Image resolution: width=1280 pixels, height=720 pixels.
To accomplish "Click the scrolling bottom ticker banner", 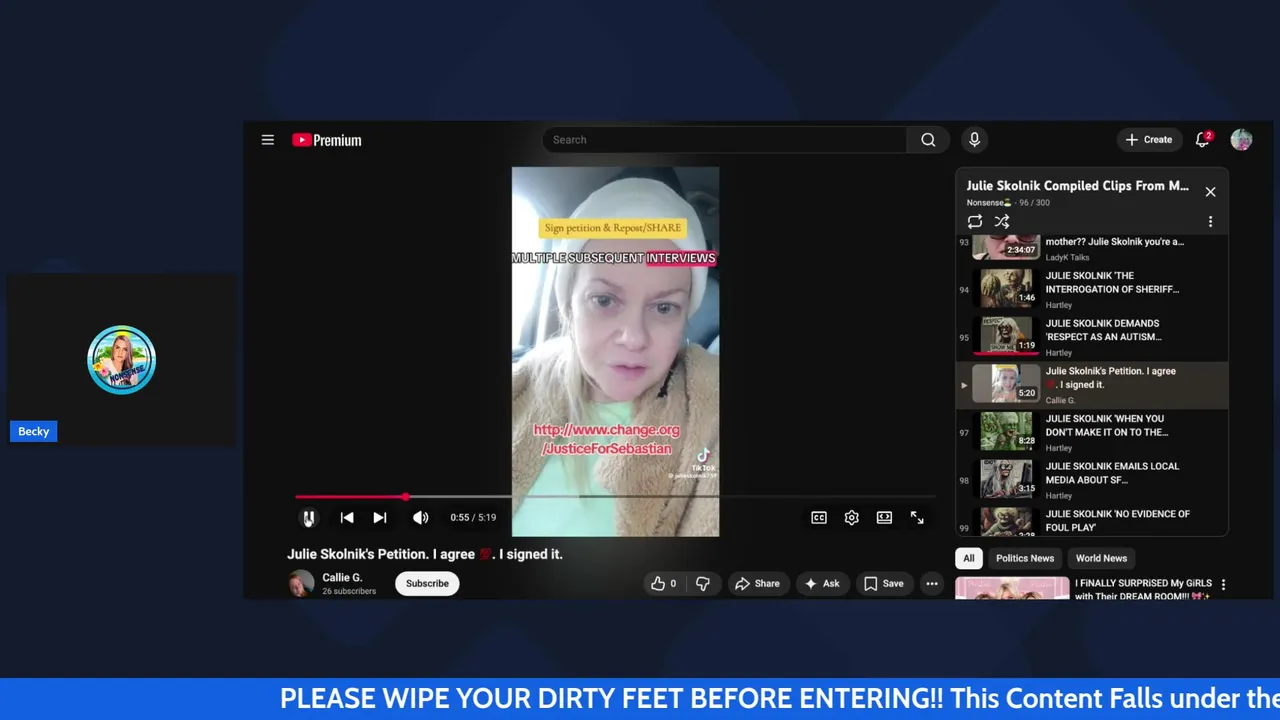I will (640, 699).
